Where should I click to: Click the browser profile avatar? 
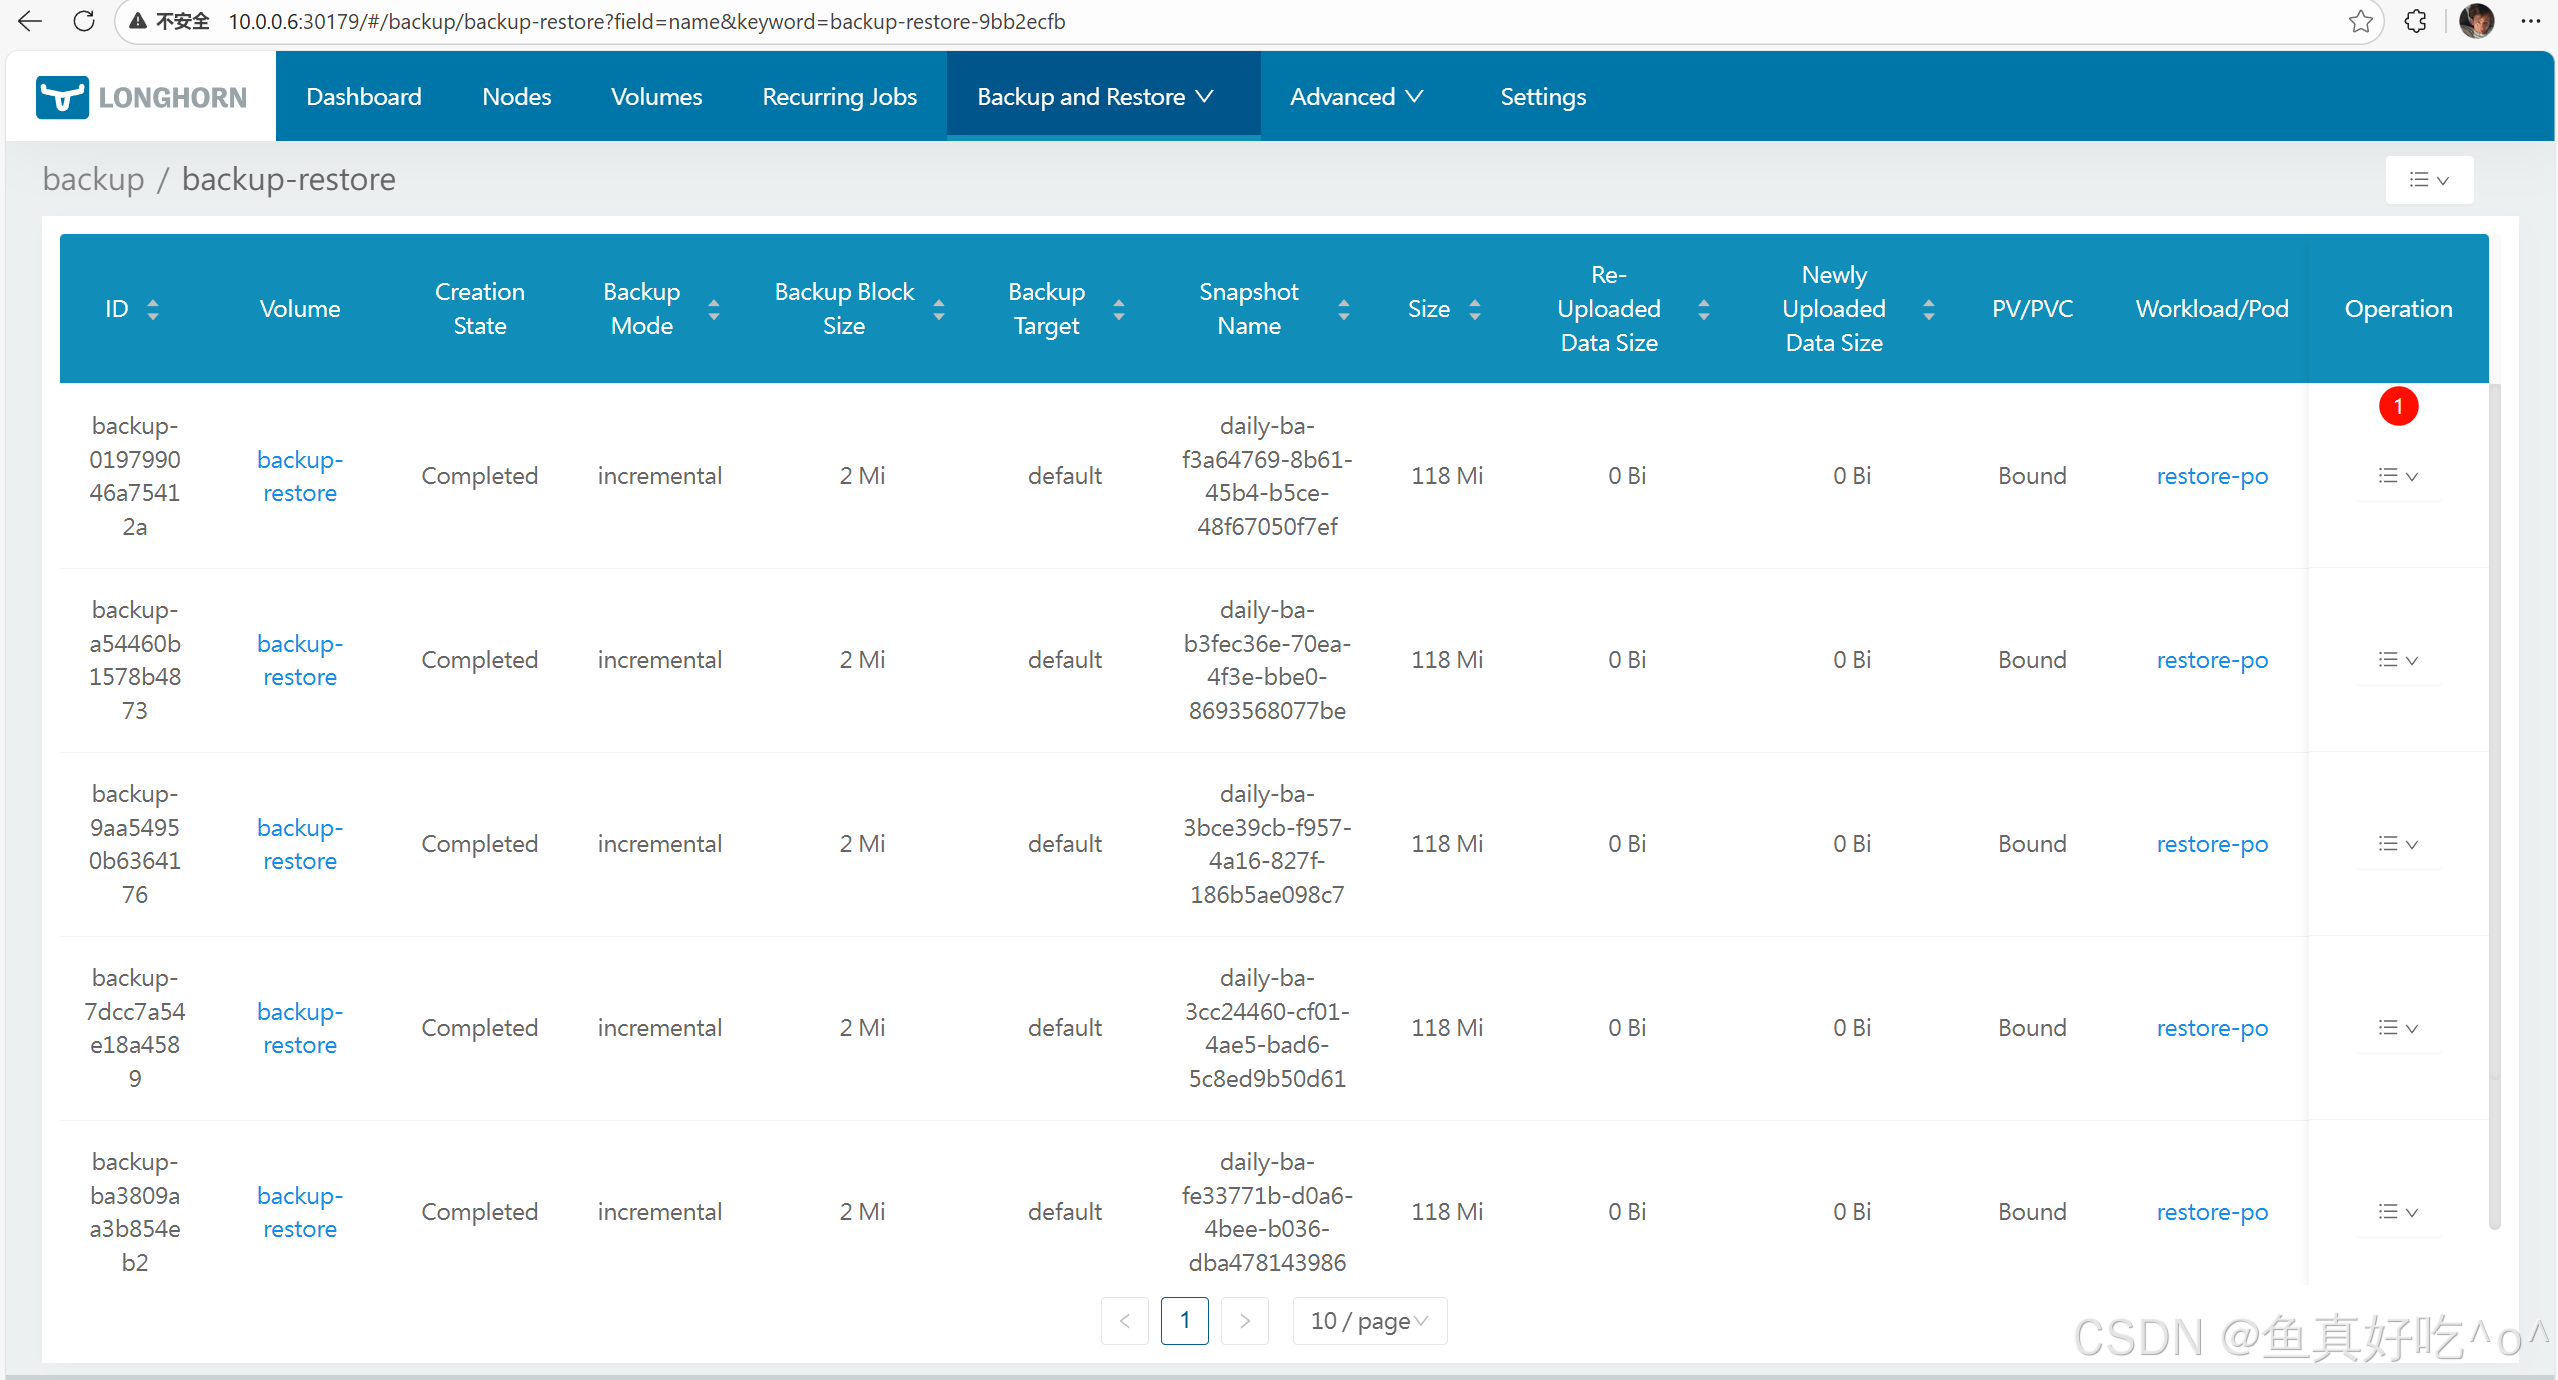(x=2476, y=21)
